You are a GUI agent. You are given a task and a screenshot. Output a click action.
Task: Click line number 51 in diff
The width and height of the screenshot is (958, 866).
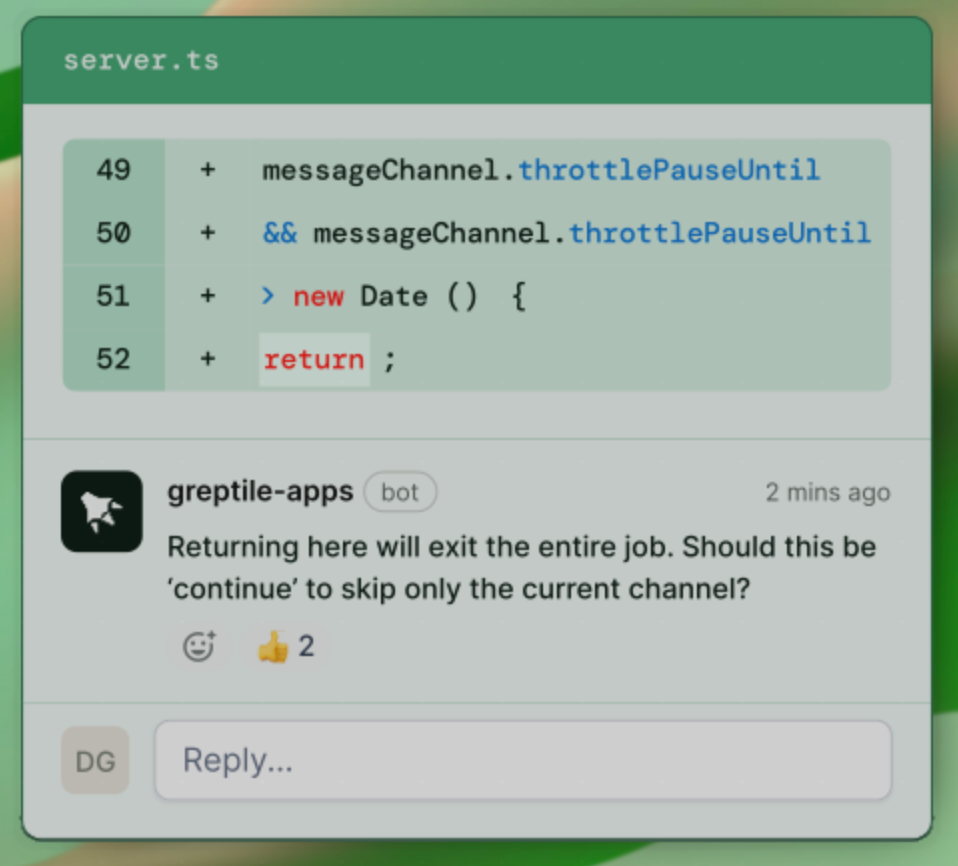(x=114, y=296)
